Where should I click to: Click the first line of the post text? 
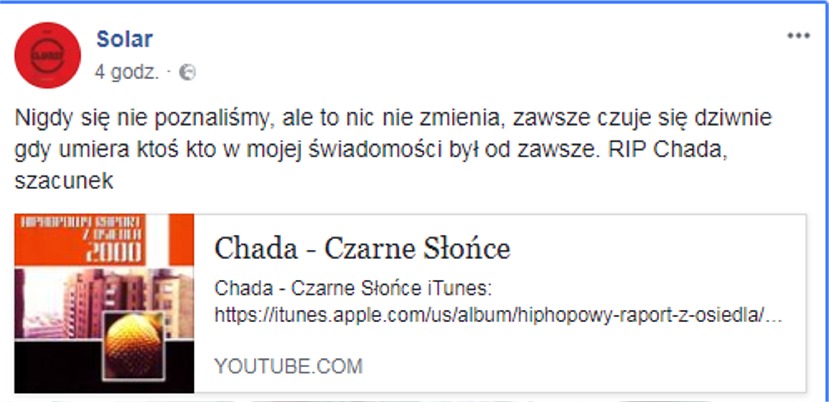pyautogui.click(x=393, y=119)
